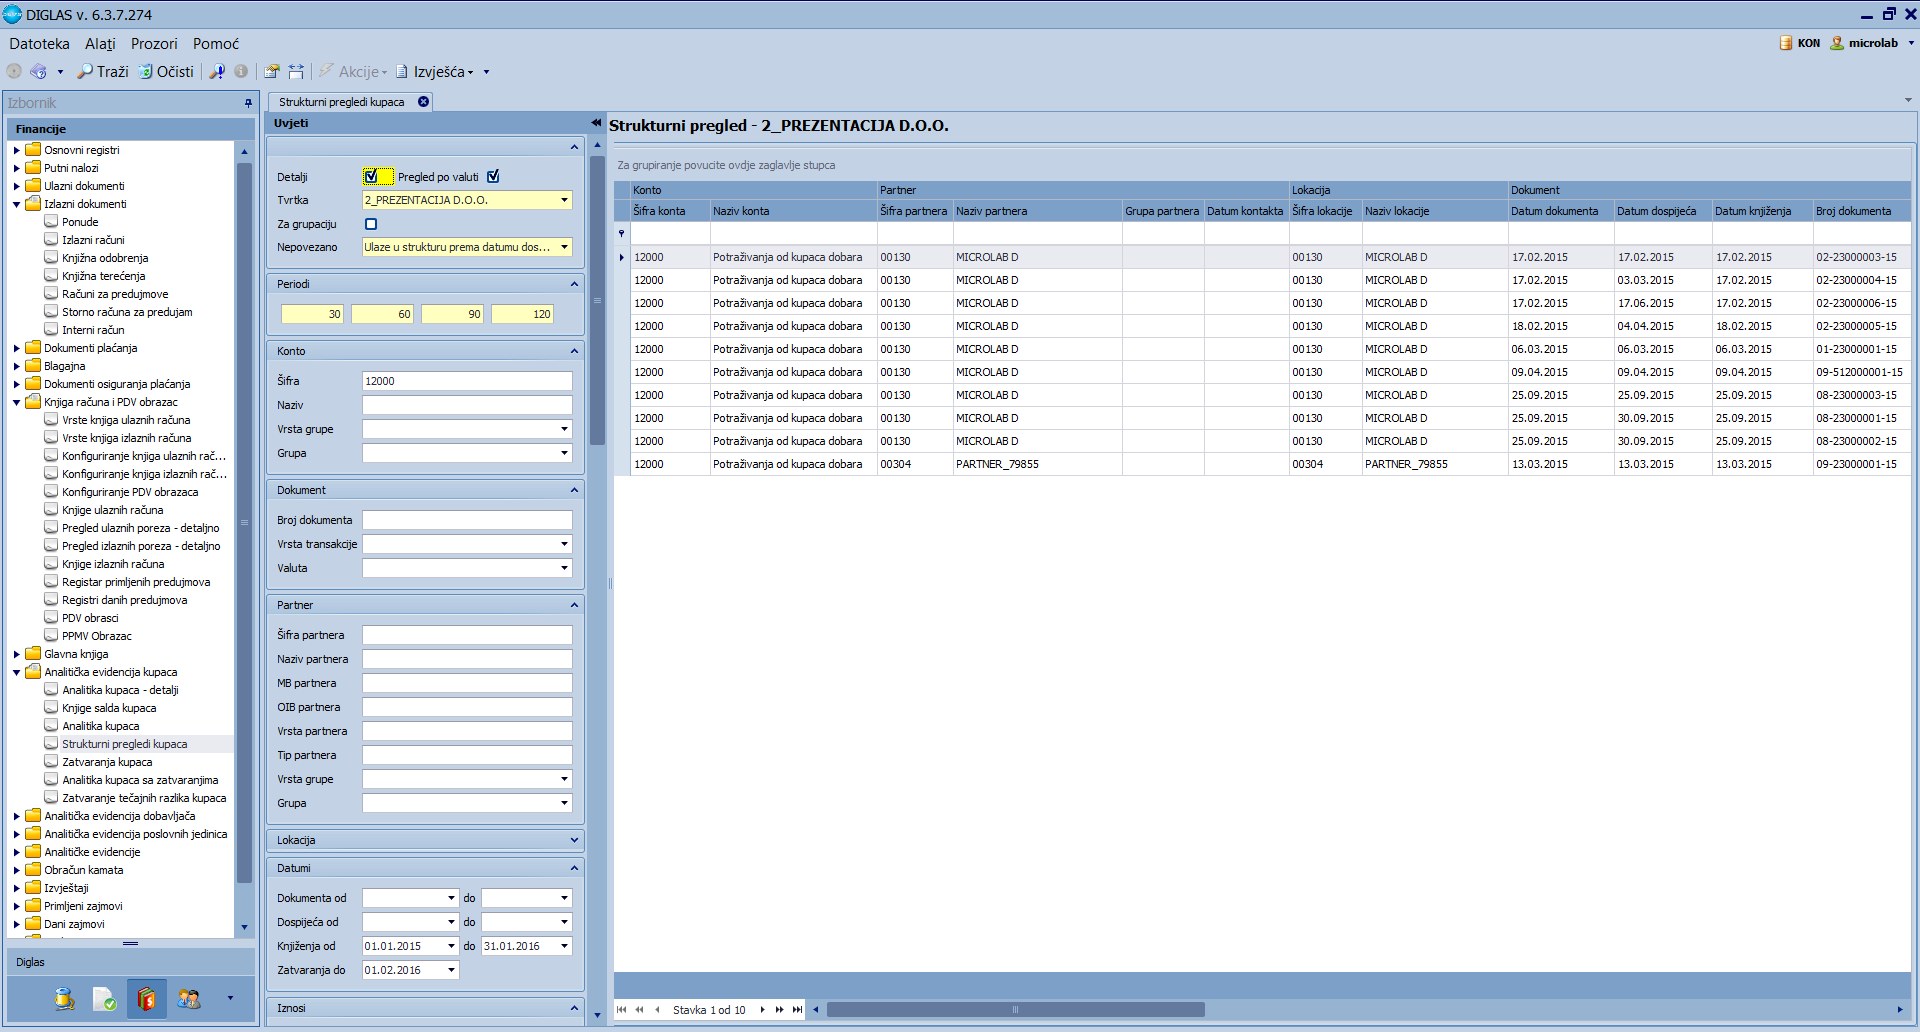
Task: Uncheck the Detalji checkbox
Action: (371, 177)
